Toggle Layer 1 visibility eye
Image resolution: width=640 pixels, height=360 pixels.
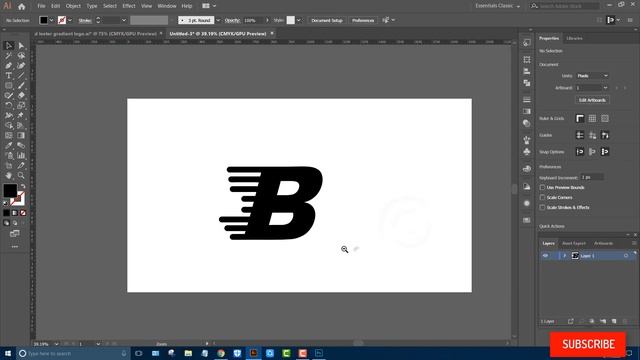point(545,256)
